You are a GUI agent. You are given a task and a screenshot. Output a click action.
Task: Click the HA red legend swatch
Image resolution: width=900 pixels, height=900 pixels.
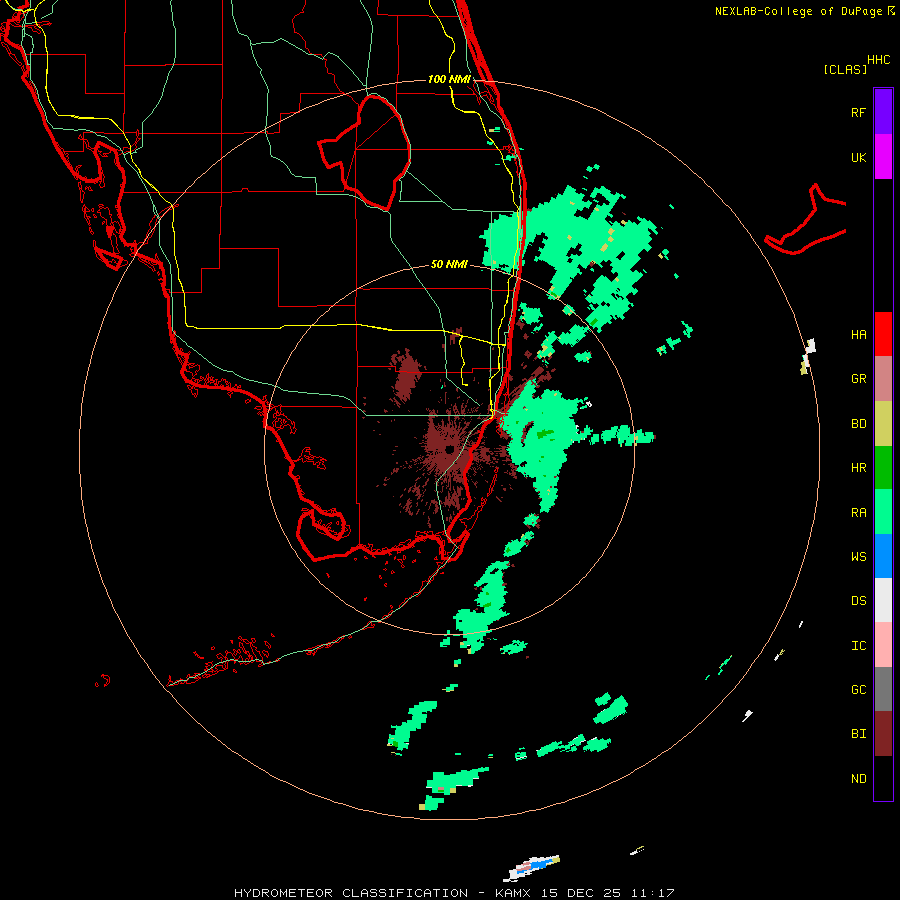883,334
